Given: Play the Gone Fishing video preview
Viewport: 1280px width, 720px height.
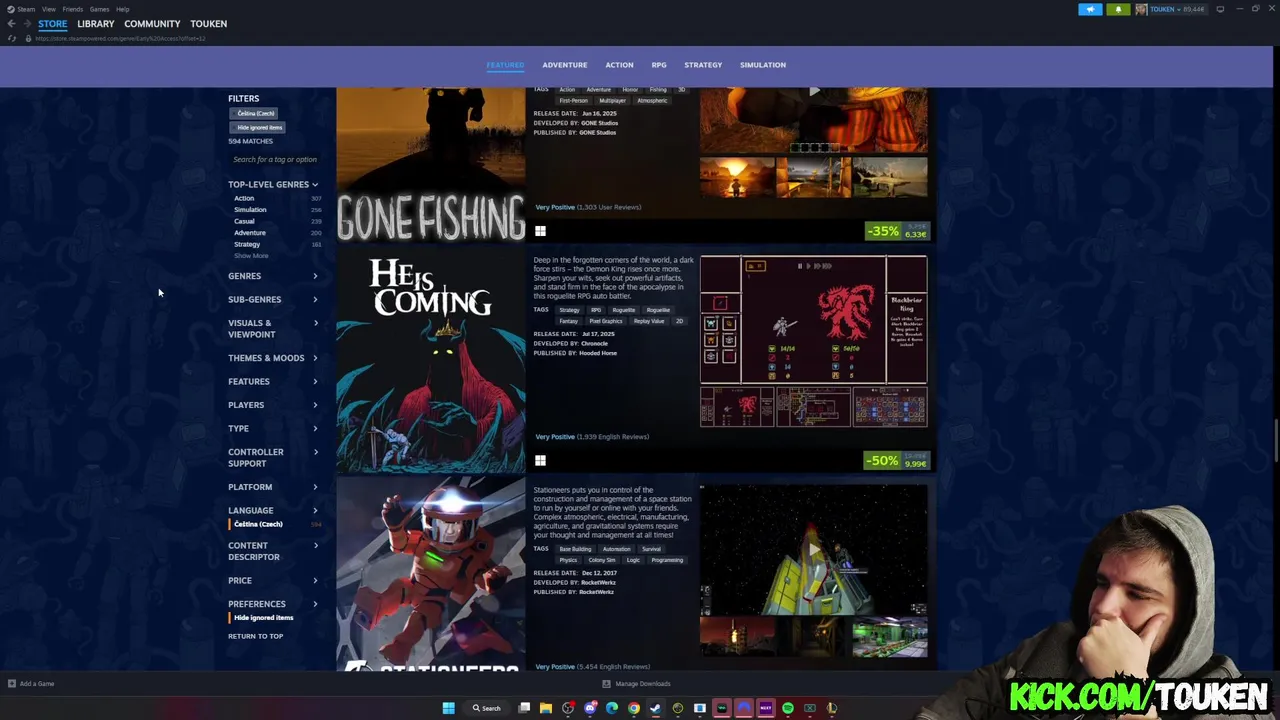Looking at the screenshot, I should pos(814,92).
